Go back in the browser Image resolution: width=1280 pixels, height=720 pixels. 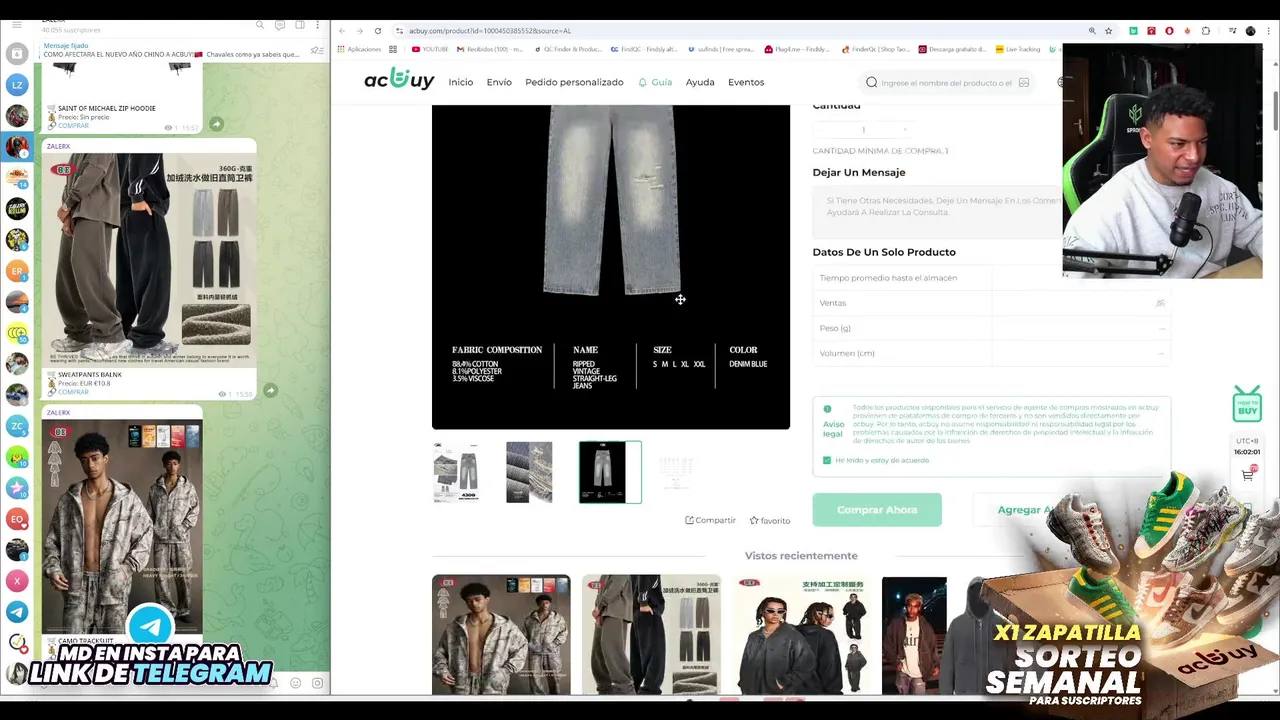coord(342,31)
